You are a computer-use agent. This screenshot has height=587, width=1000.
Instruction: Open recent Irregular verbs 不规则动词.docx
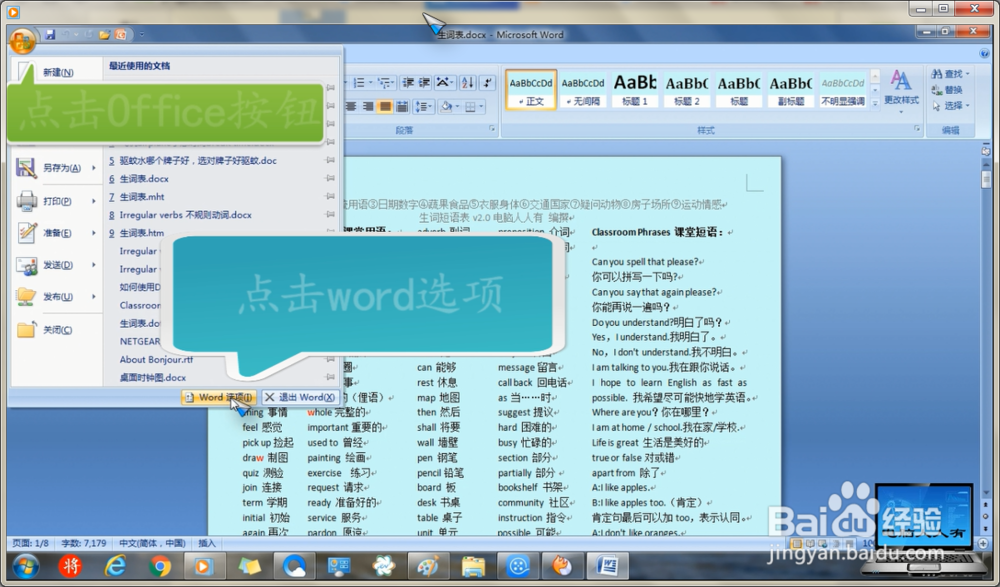(x=180, y=215)
